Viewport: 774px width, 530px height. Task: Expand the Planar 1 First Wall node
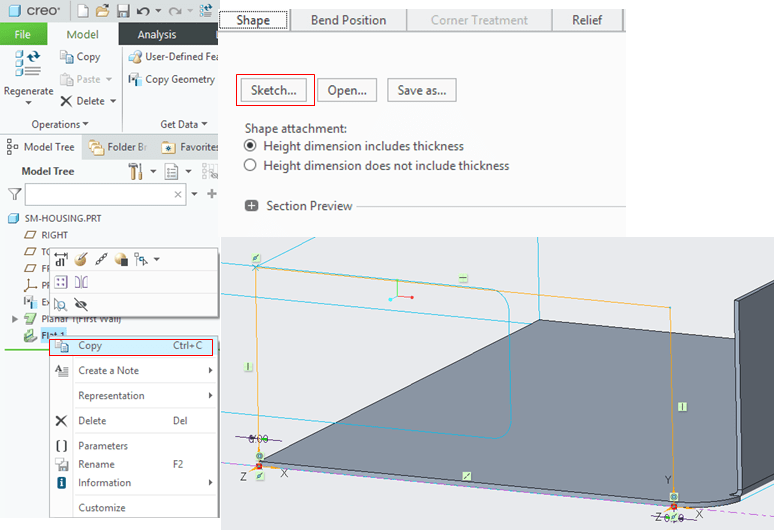point(14,319)
